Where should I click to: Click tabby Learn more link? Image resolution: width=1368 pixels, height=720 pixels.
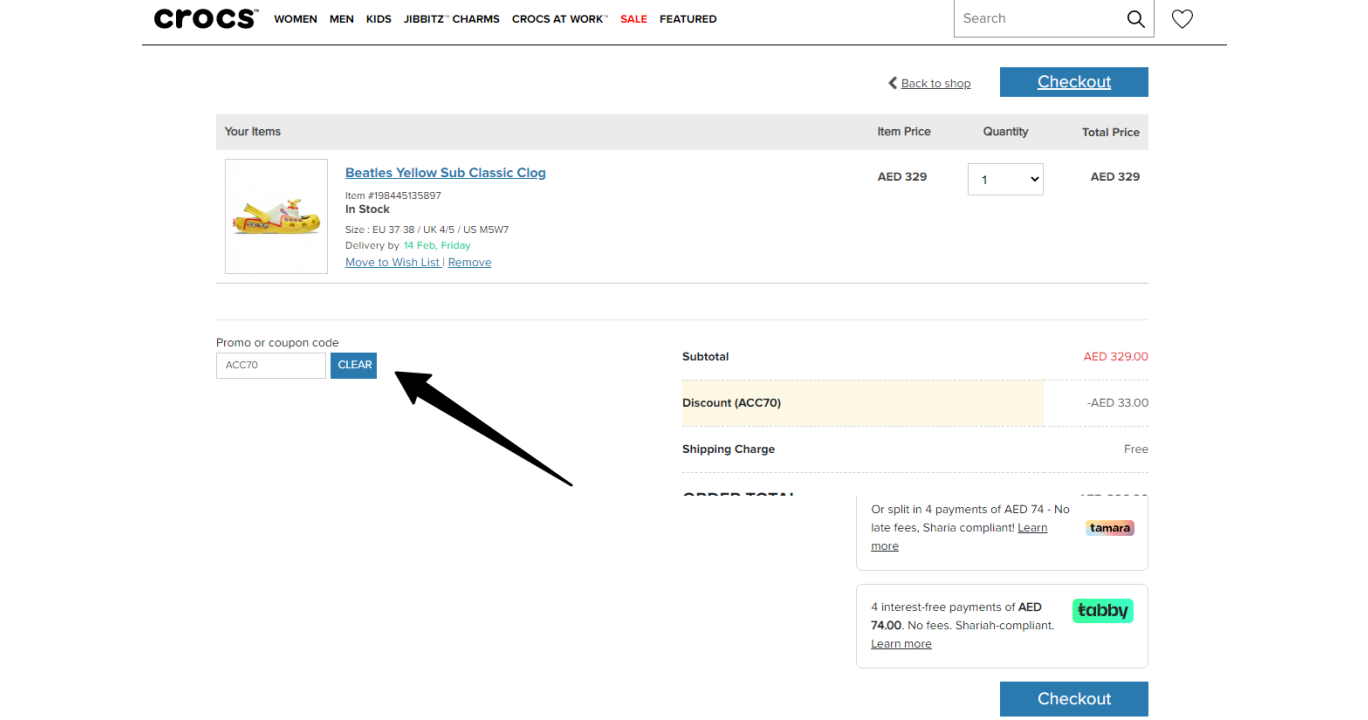point(901,644)
